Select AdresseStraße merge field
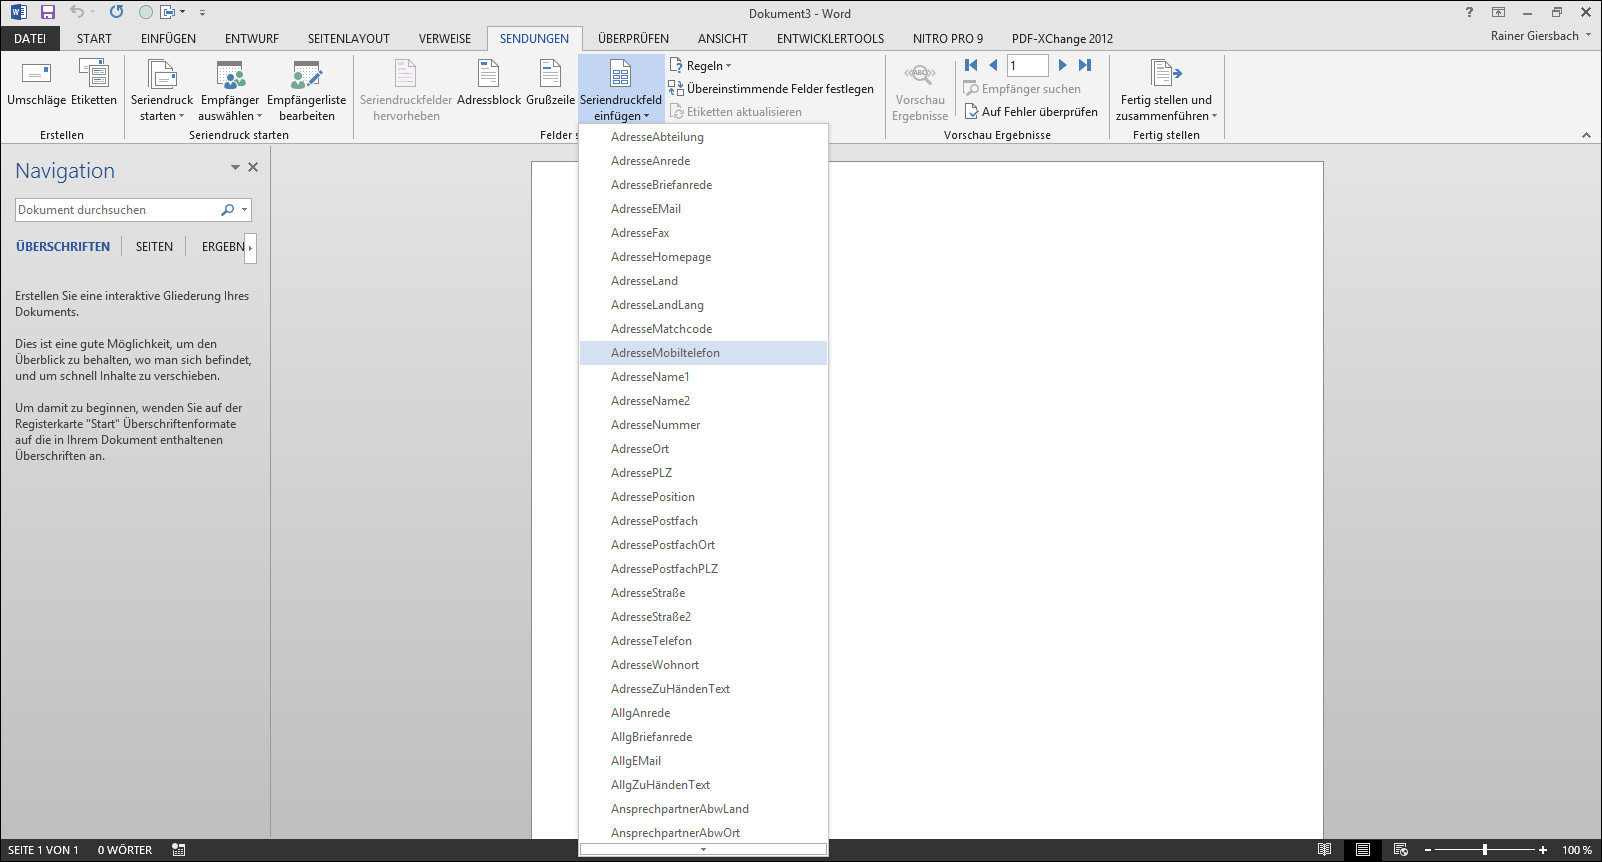Viewport: 1602px width, 862px height. tap(703, 593)
